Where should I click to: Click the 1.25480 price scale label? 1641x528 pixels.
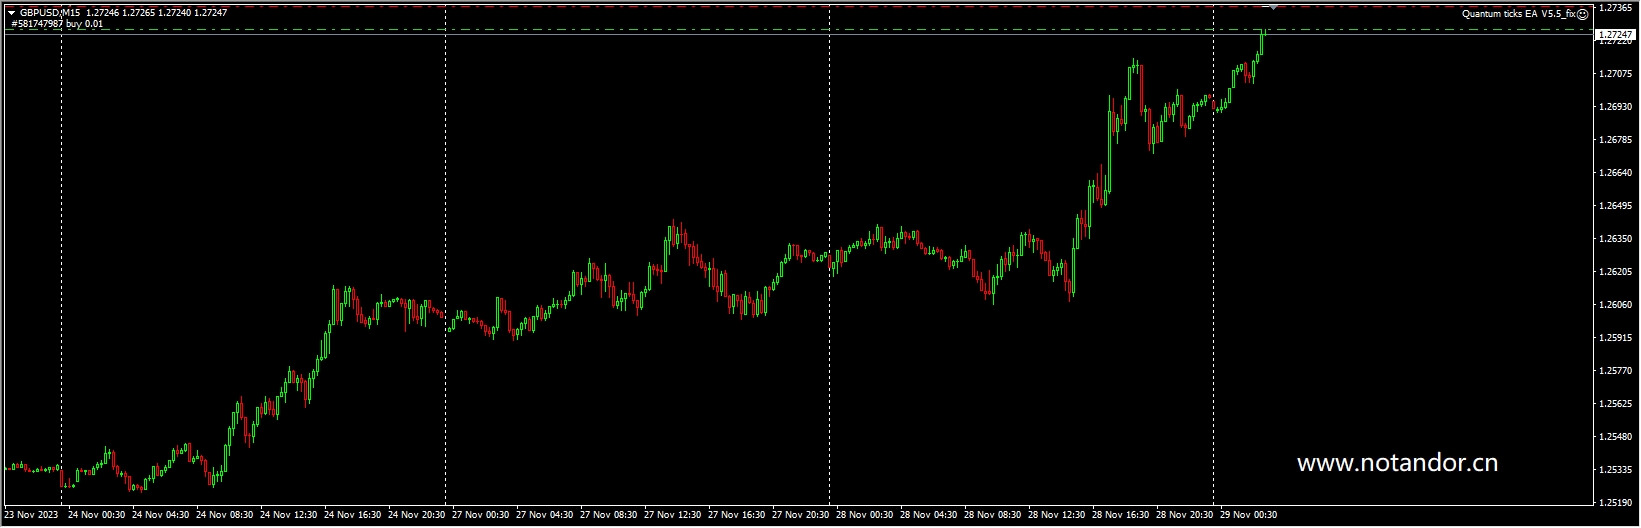pos(1615,437)
